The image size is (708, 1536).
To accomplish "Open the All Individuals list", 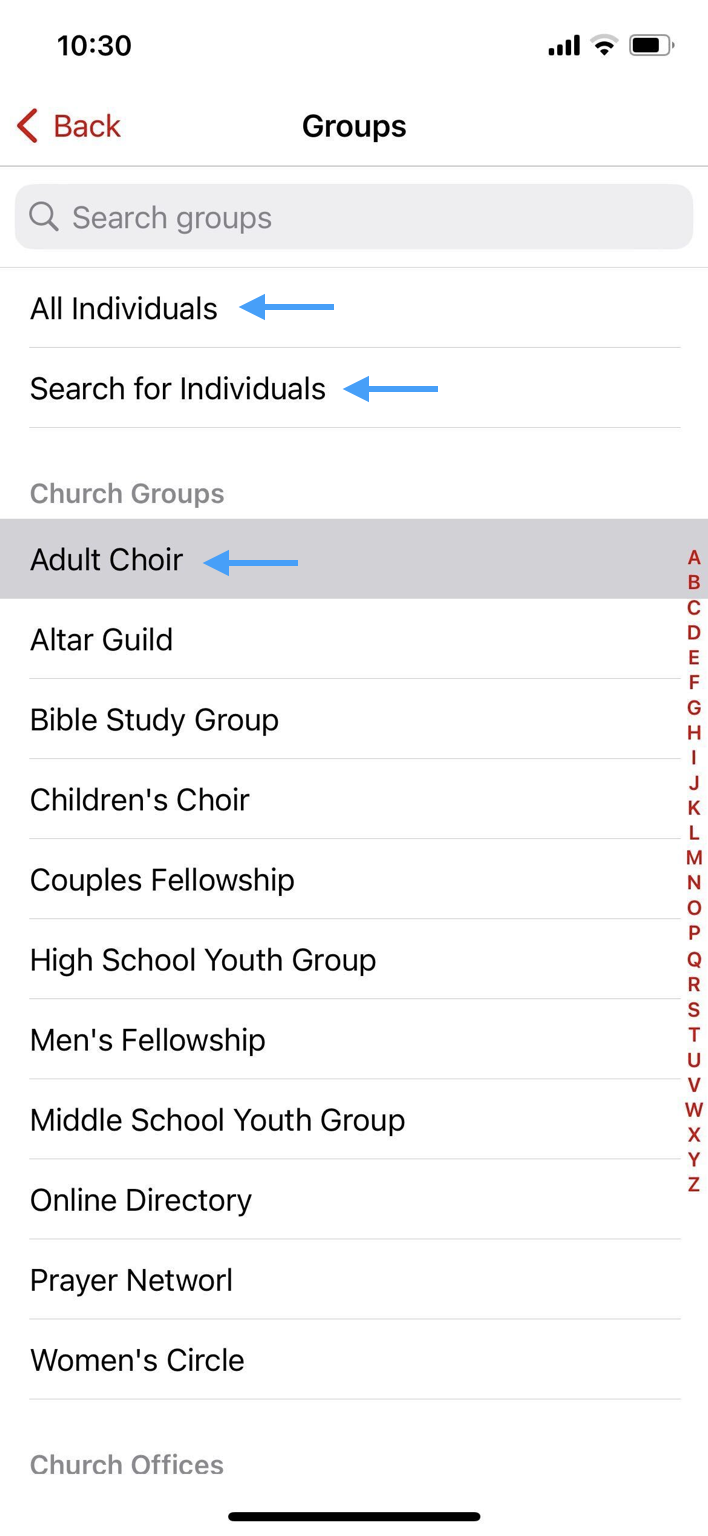I will tap(124, 308).
